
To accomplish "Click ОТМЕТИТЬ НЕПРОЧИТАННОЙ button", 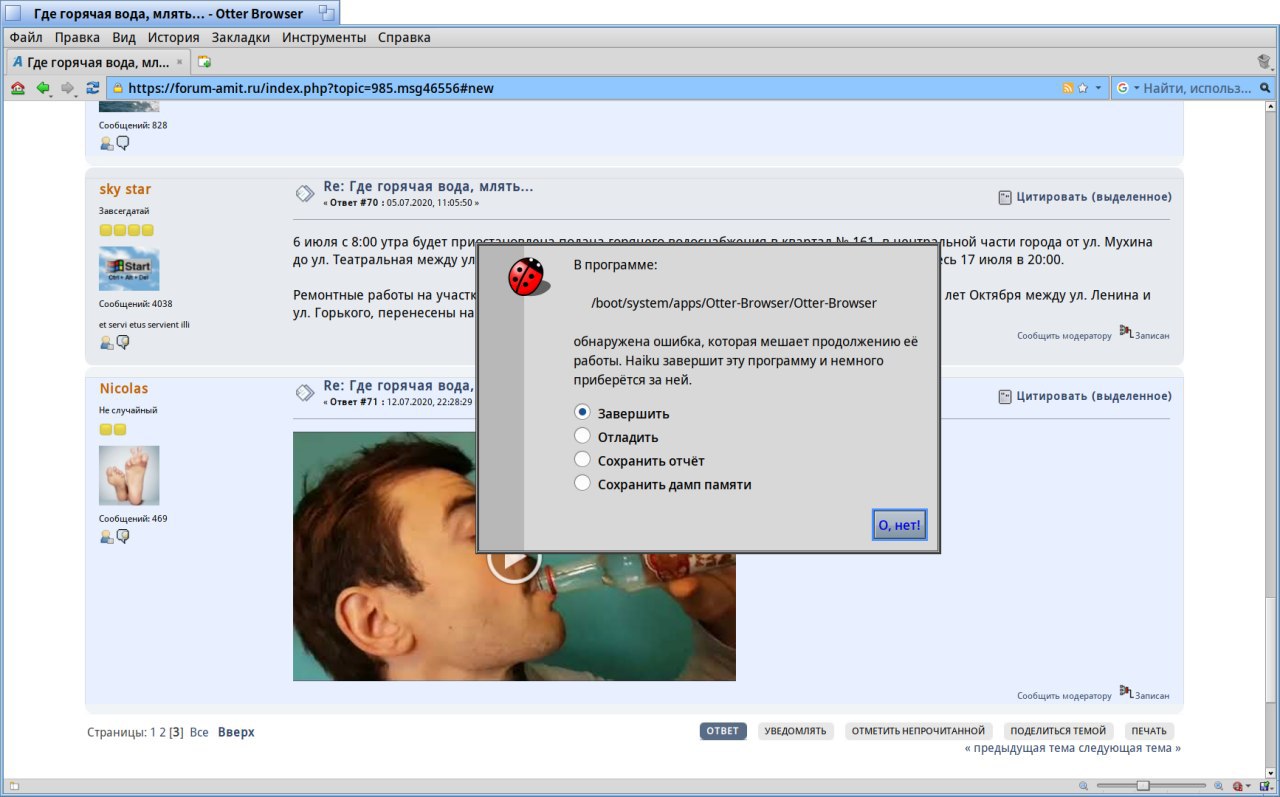I will coord(919,731).
